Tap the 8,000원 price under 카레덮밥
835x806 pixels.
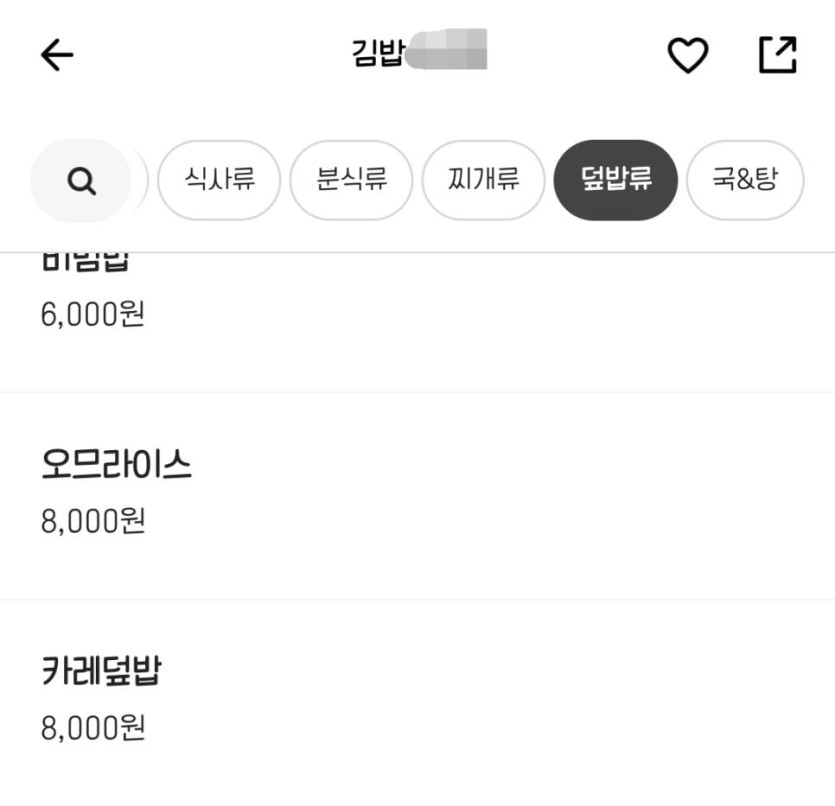[93, 727]
